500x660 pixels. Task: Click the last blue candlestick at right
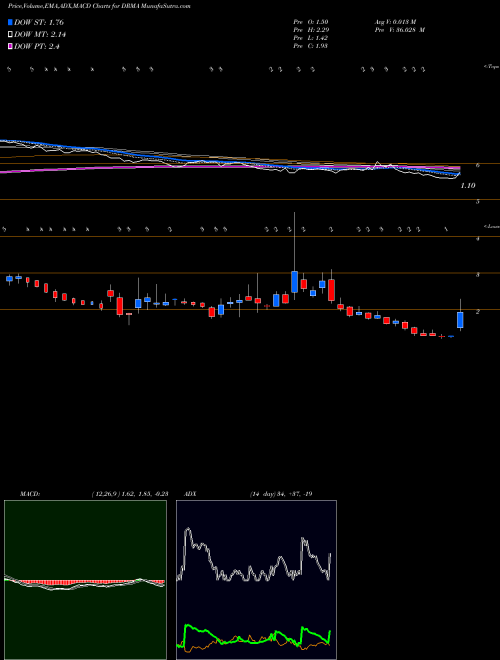460,320
